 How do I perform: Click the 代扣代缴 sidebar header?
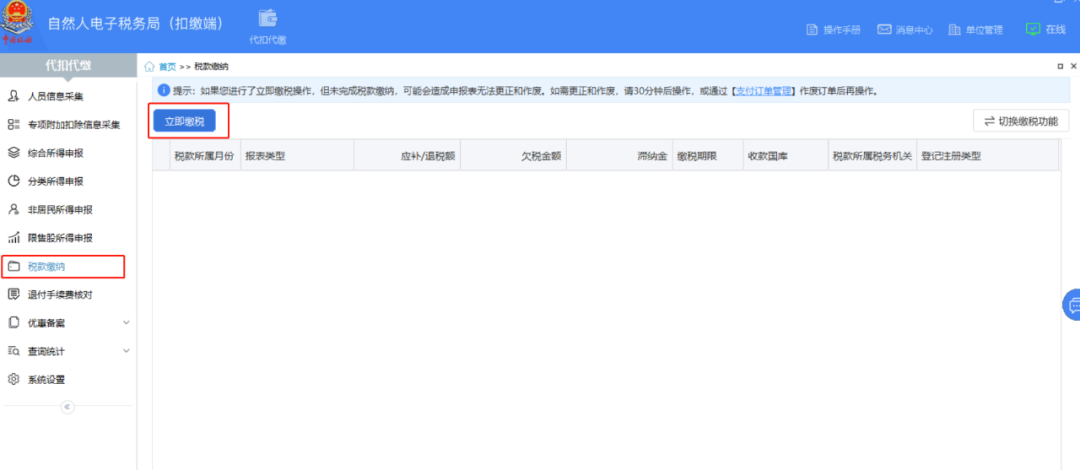[68, 65]
